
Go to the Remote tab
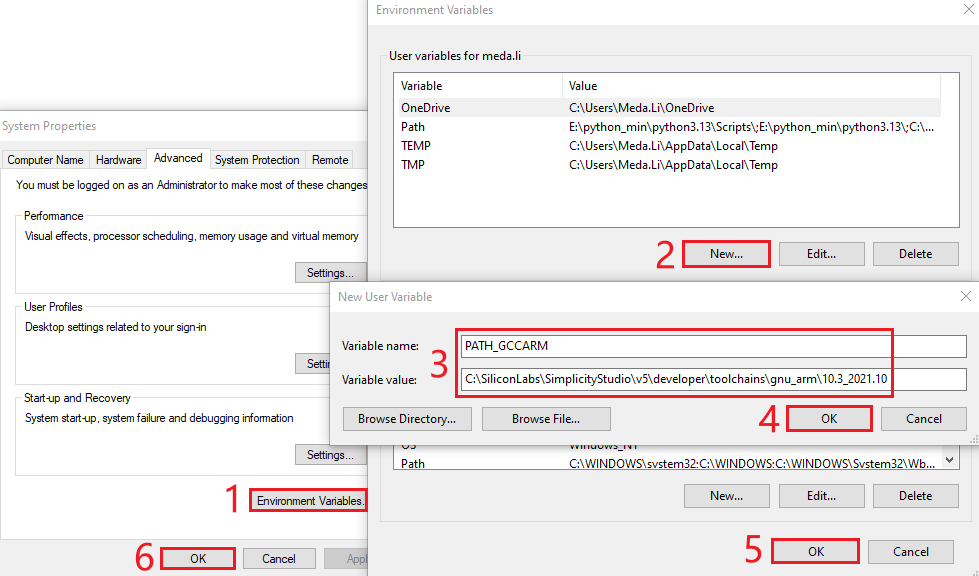[330, 160]
